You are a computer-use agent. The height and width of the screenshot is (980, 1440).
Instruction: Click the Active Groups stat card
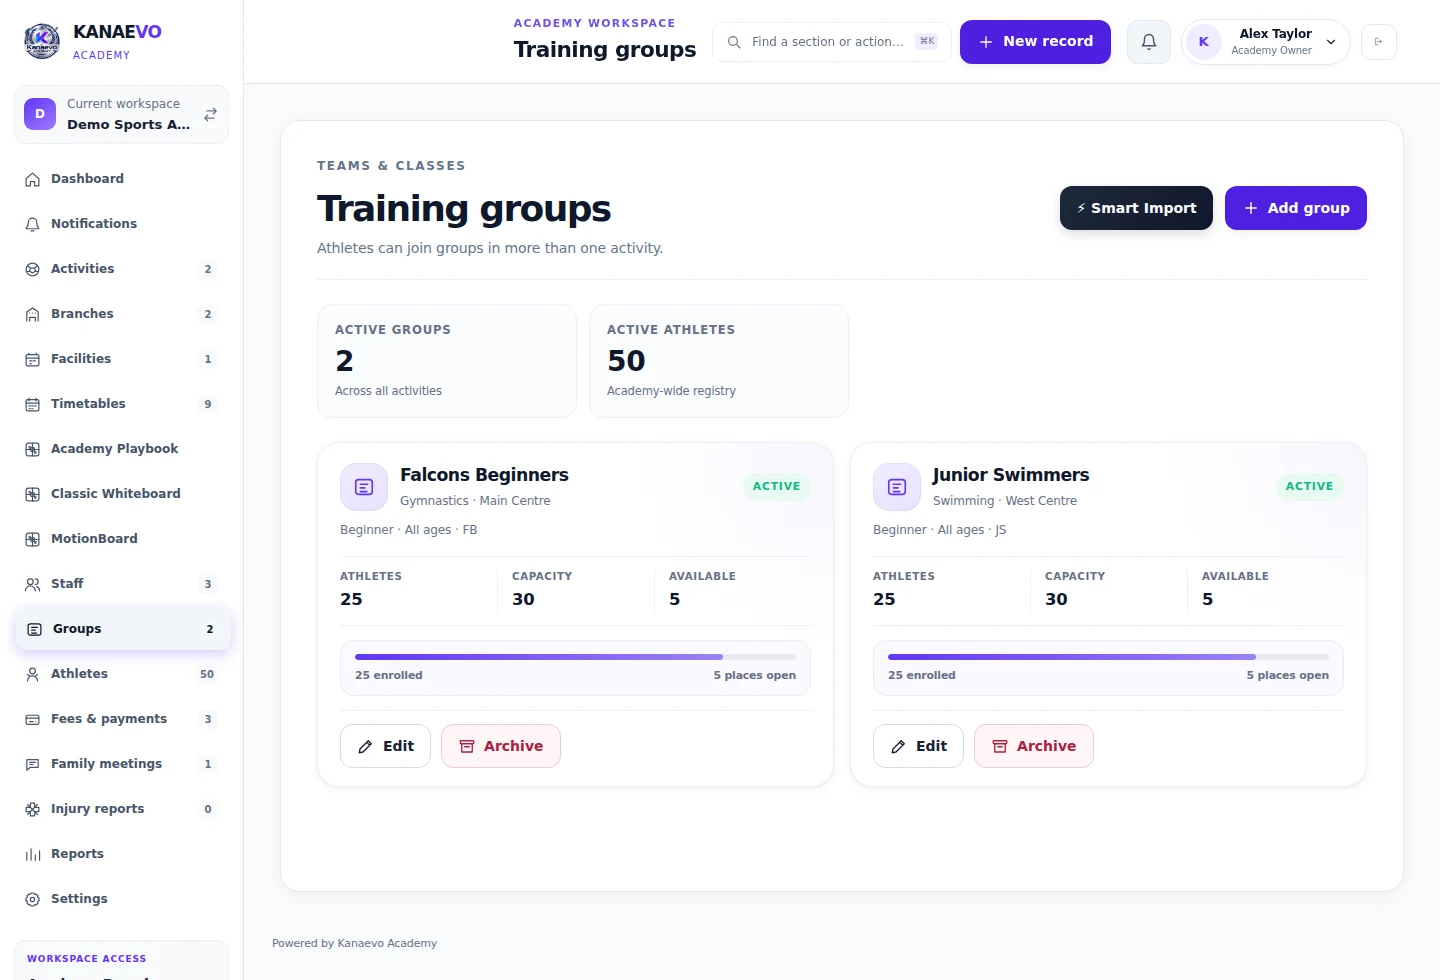click(447, 361)
